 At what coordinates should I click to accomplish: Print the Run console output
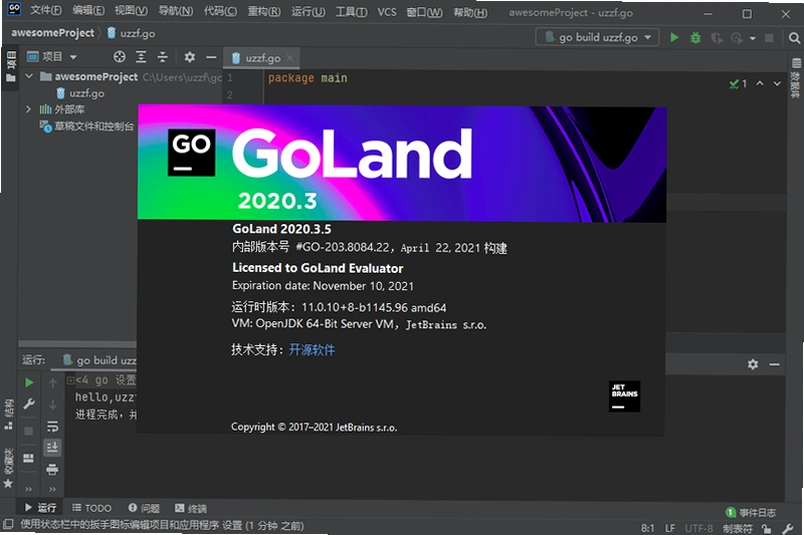click(52, 469)
